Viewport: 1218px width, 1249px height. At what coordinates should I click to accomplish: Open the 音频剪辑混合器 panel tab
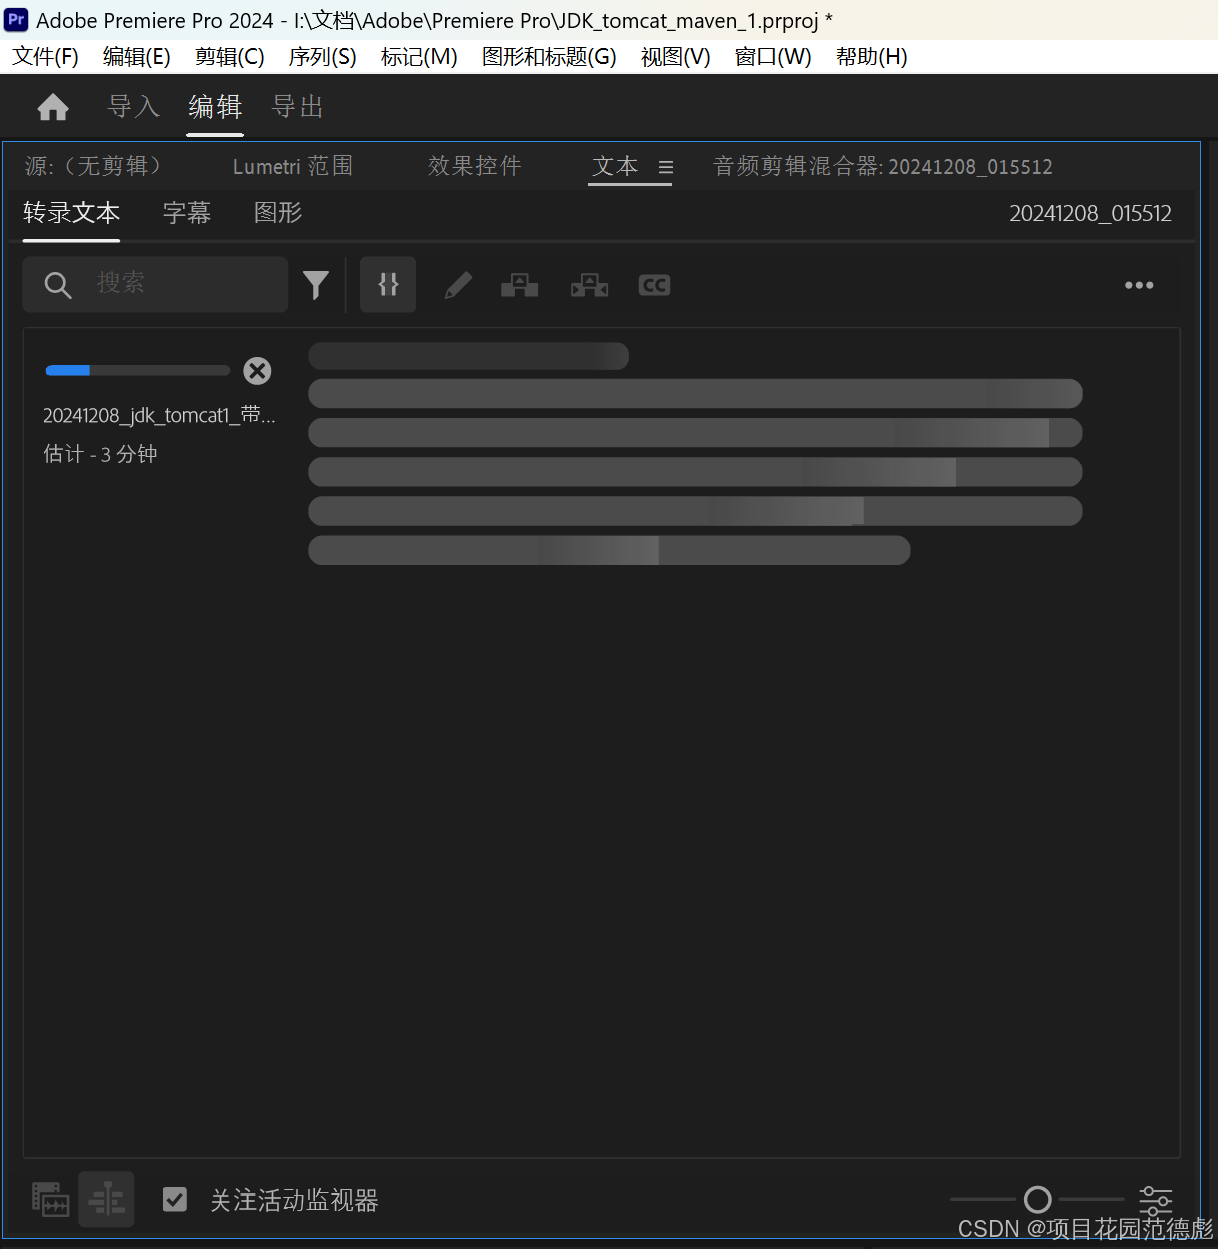[883, 166]
